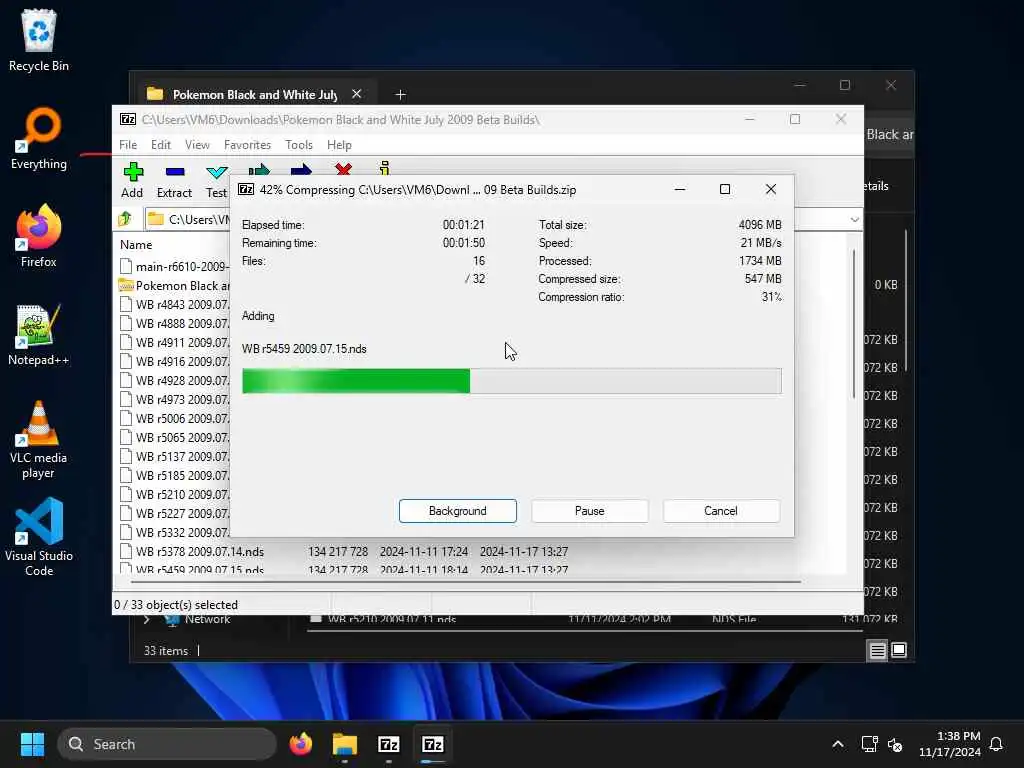Viewport: 1024px width, 768px height.
Task: Click the active 7-Zip progress taskbar icon
Action: pyautogui.click(x=432, y=744)
